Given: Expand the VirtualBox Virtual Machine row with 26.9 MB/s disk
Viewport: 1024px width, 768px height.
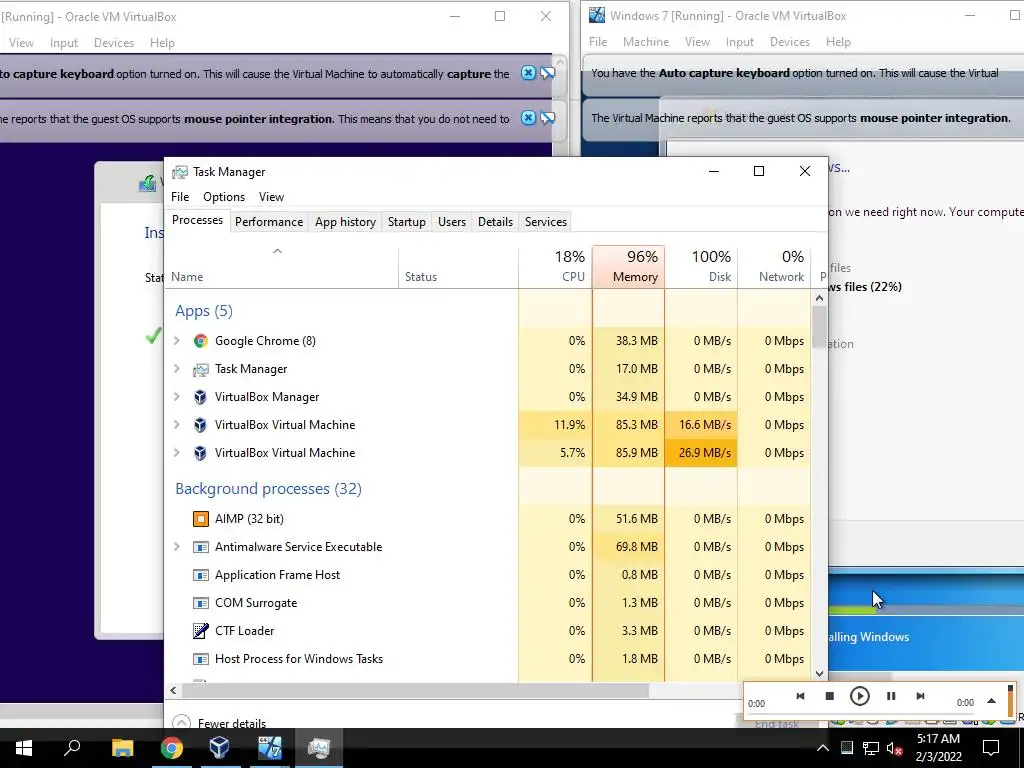Looking at the screenshot, I should pyautogui.click(x=176, y=453).
